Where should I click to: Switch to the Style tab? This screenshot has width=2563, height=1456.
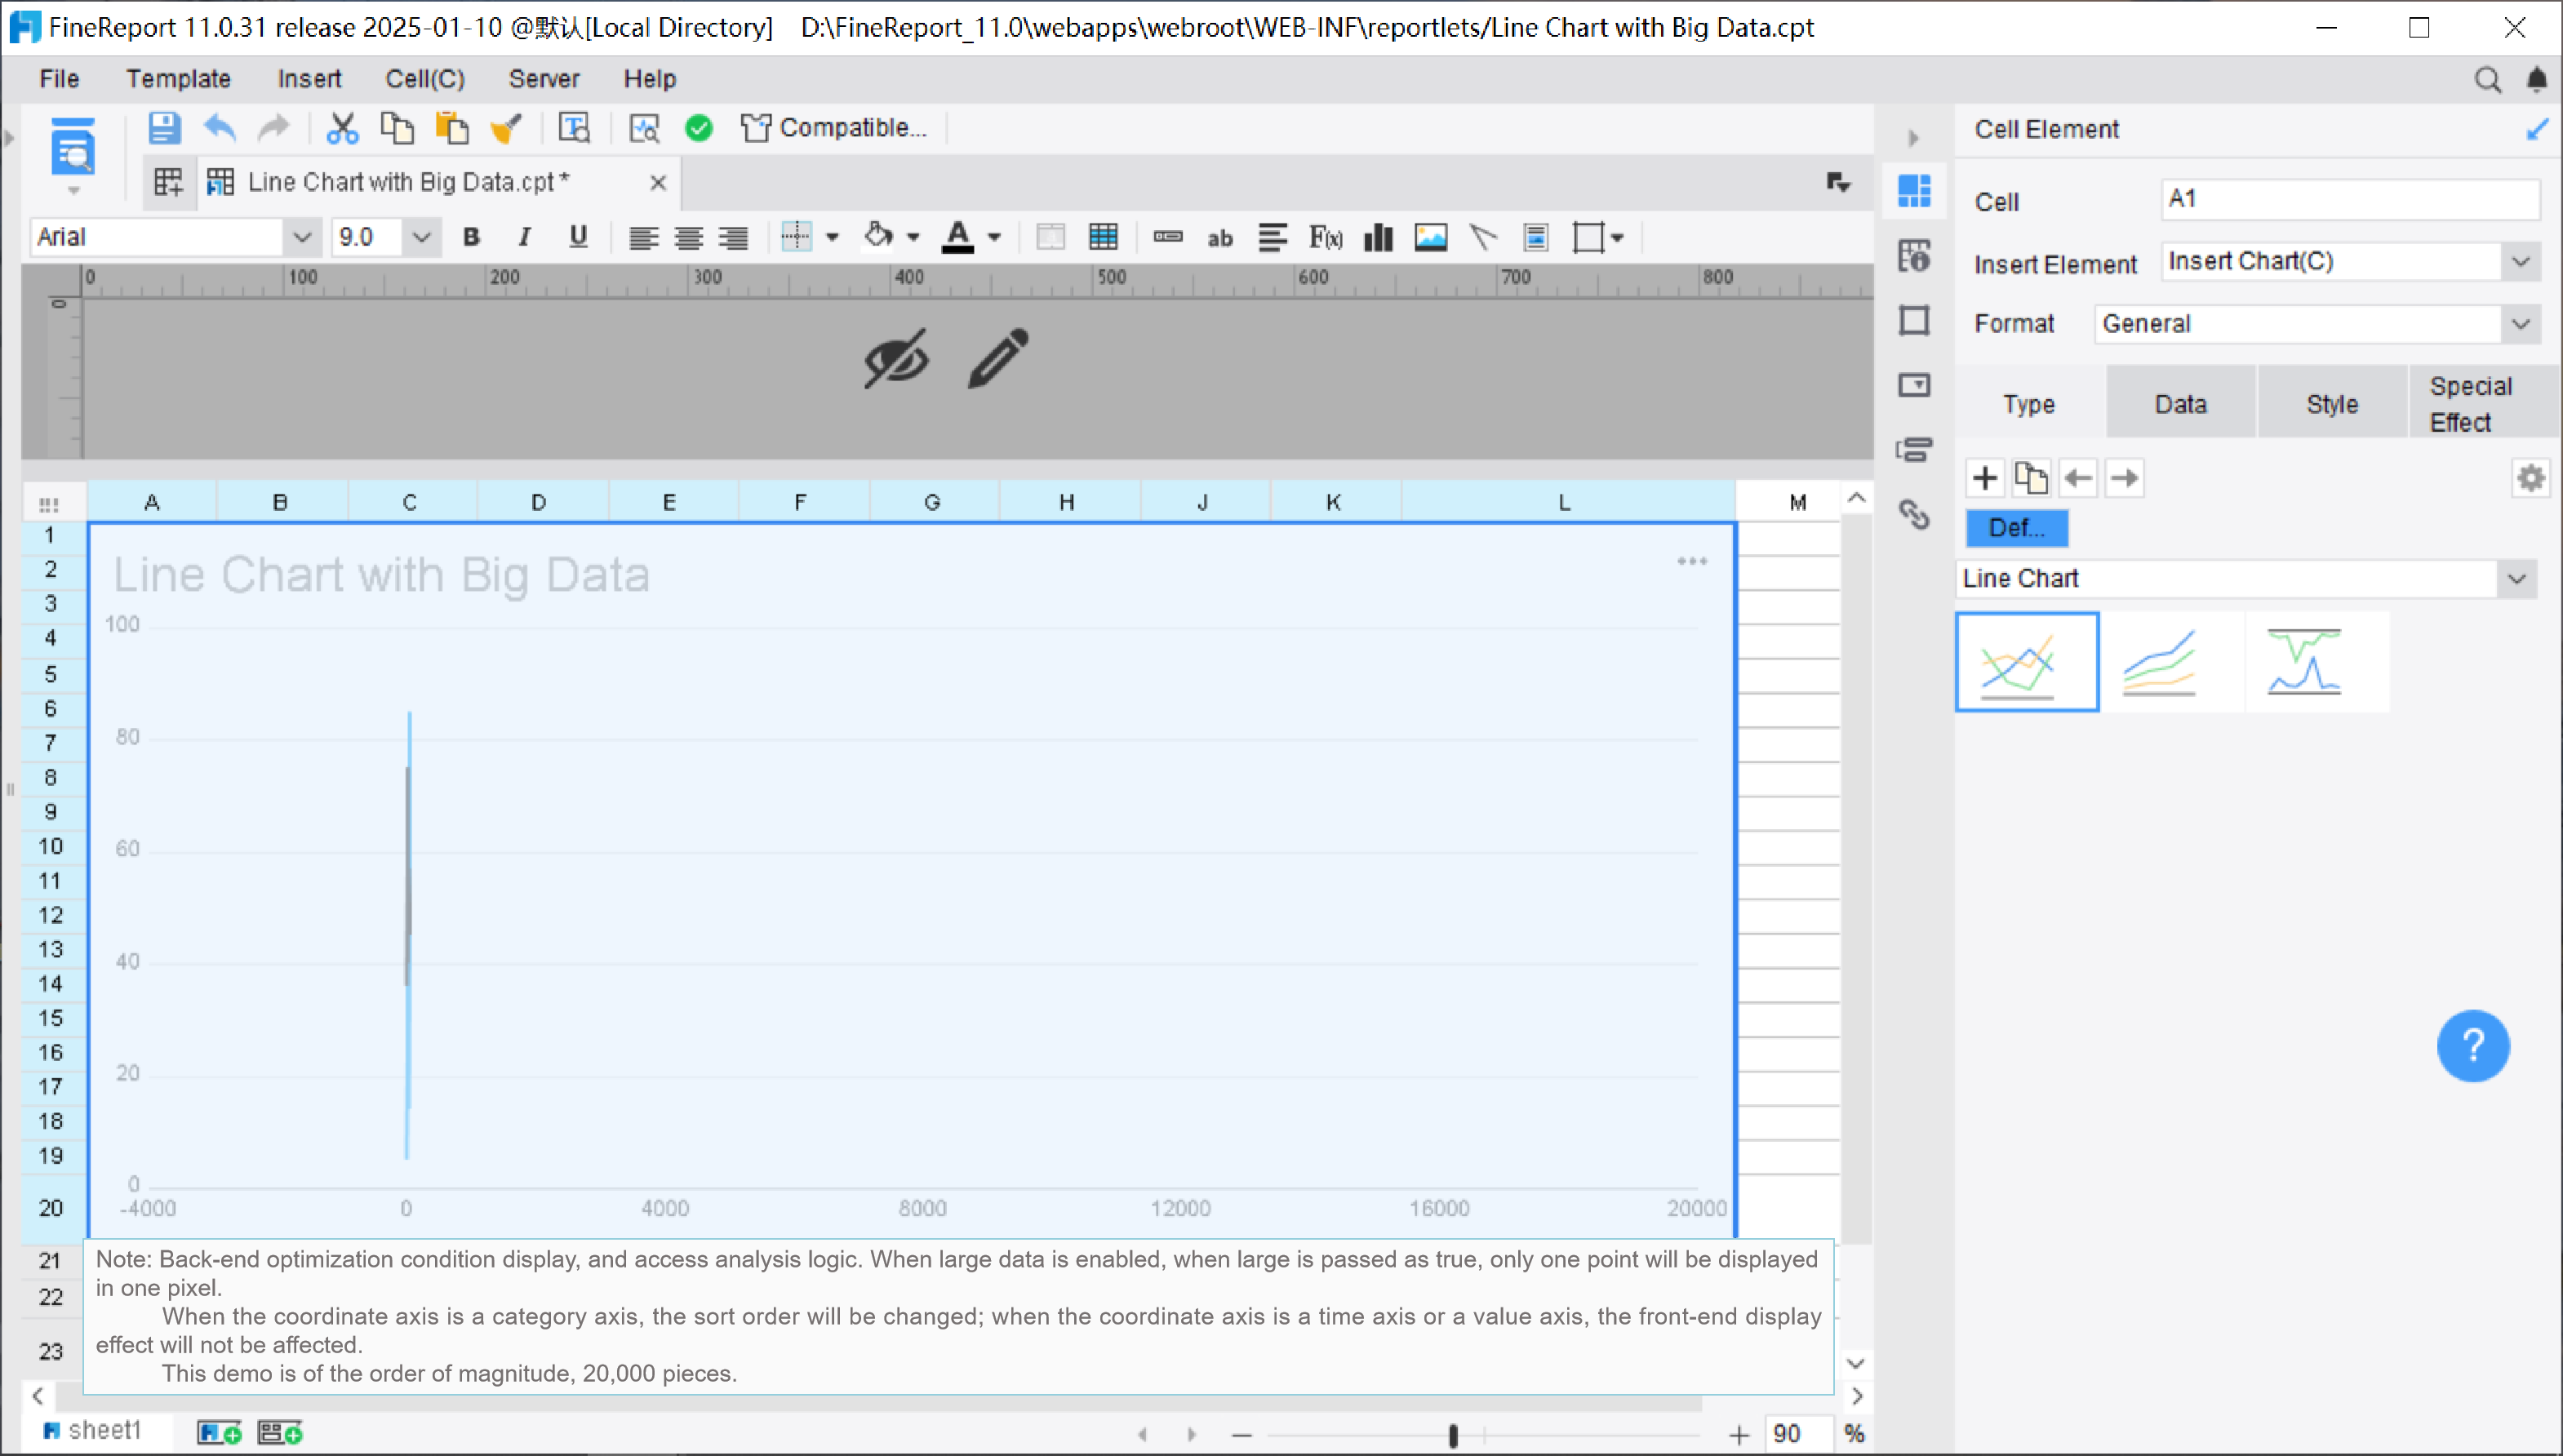click(x=2332, y=404)
